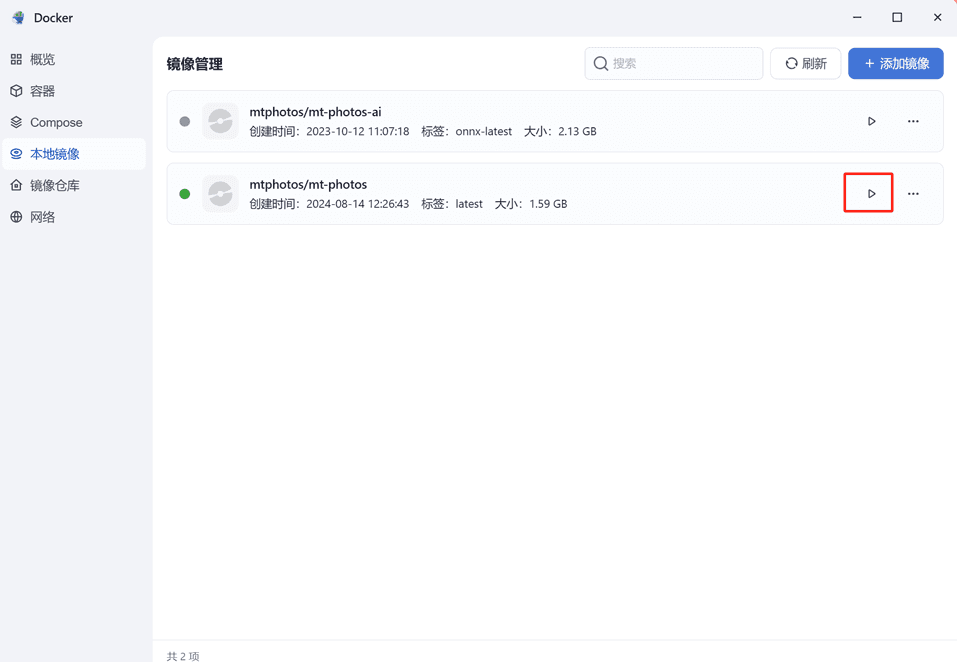Click the 镜像管理 heading

(195, 64)
